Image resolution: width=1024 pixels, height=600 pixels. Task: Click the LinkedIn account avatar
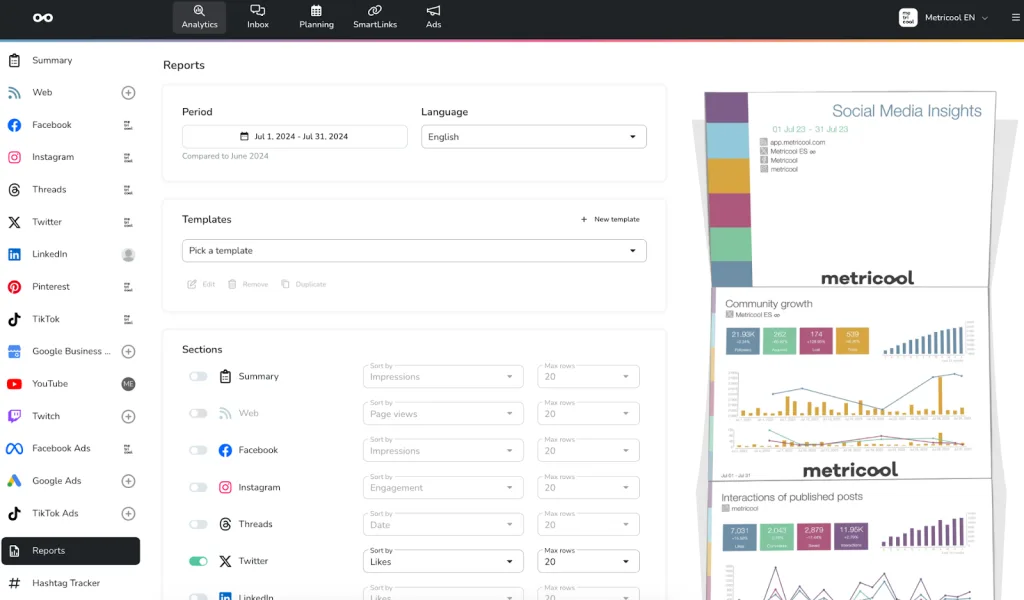[x=129, y=255]
